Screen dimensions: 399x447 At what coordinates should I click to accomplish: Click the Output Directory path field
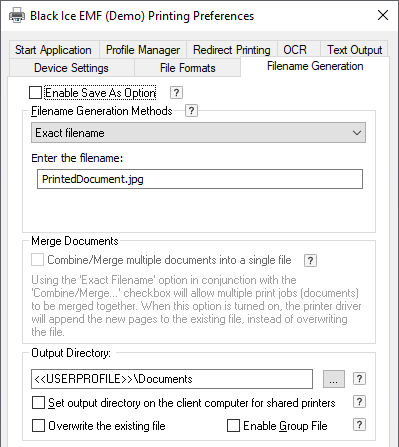click(x=172, y=379)
